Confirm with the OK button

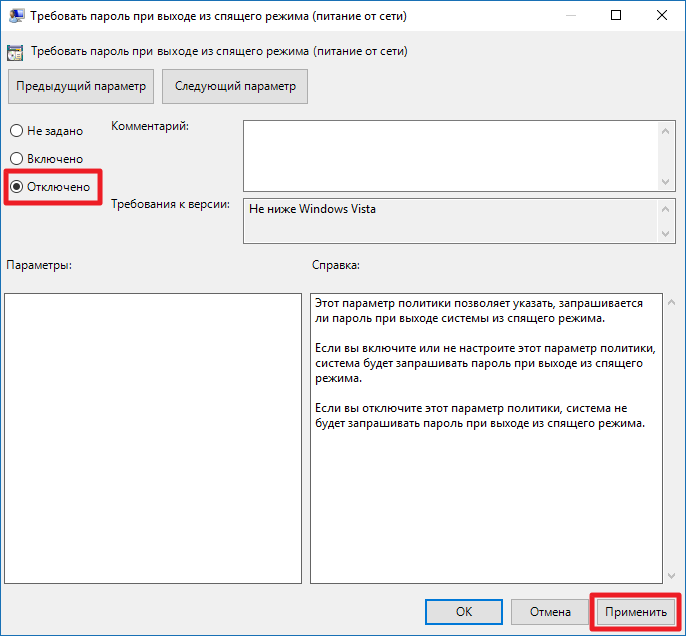point(464,612)
